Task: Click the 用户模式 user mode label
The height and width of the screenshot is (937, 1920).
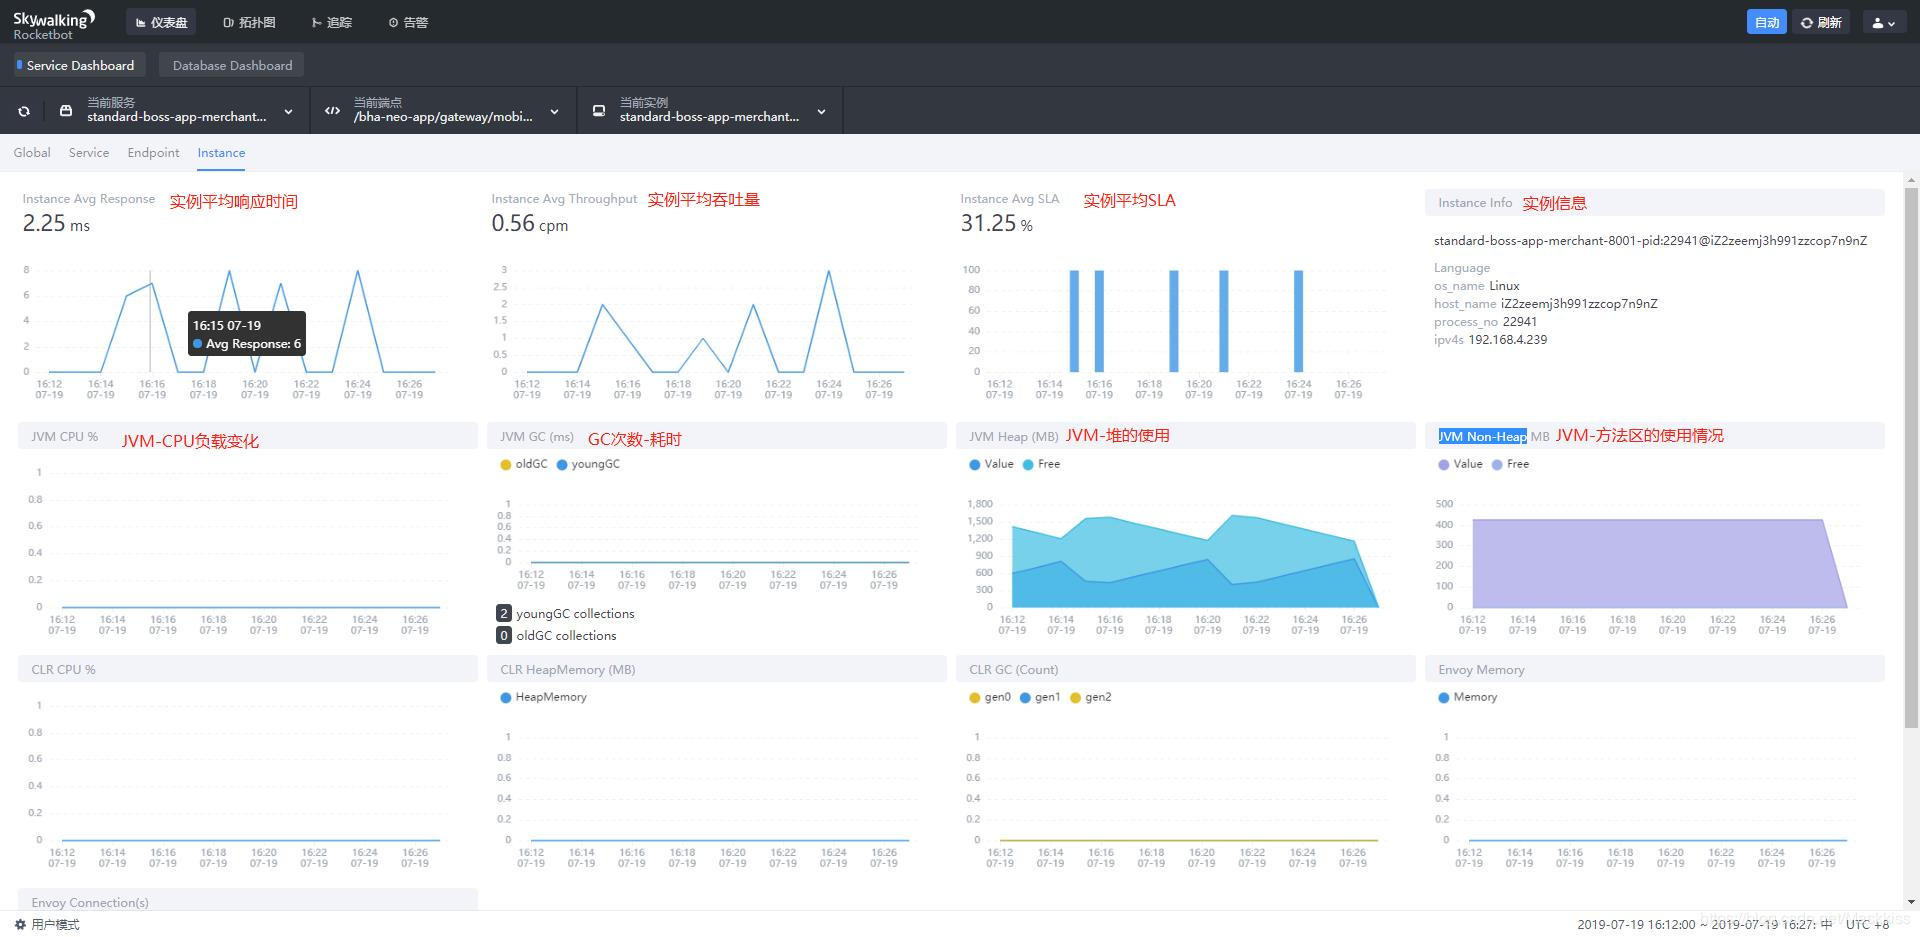Action: 55,925
